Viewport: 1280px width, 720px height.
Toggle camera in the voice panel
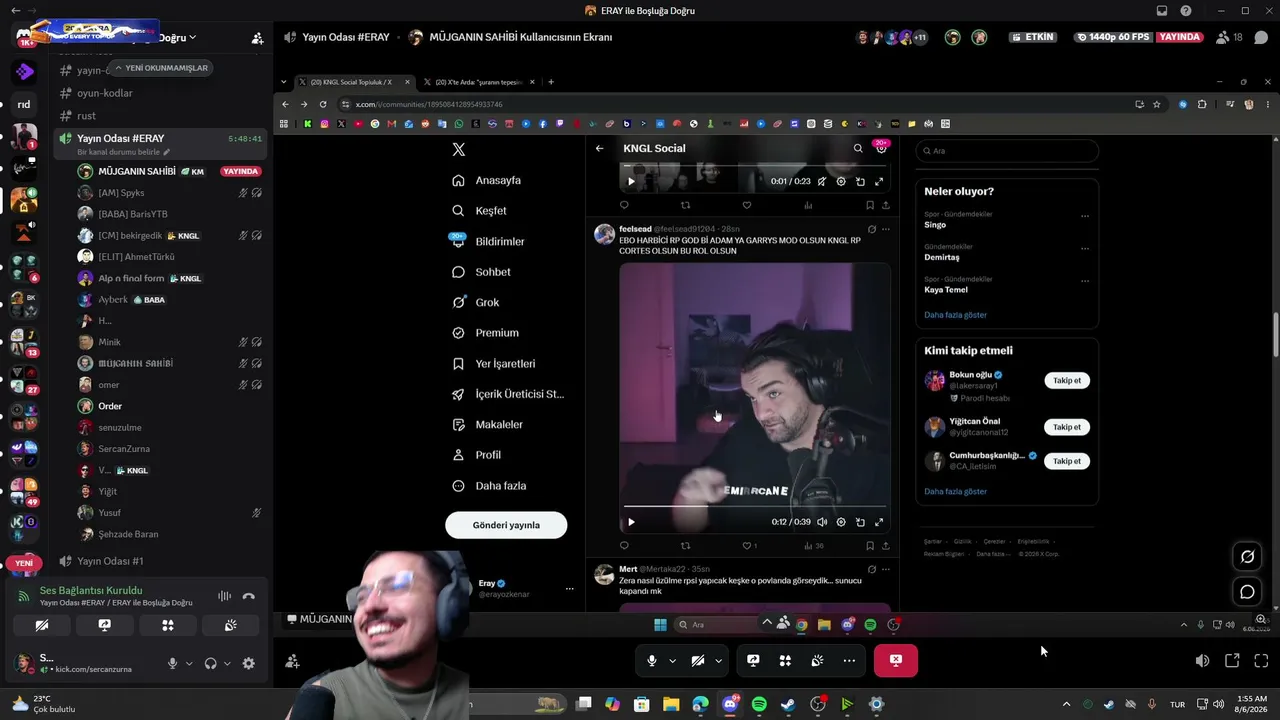(x=42, y=625)
